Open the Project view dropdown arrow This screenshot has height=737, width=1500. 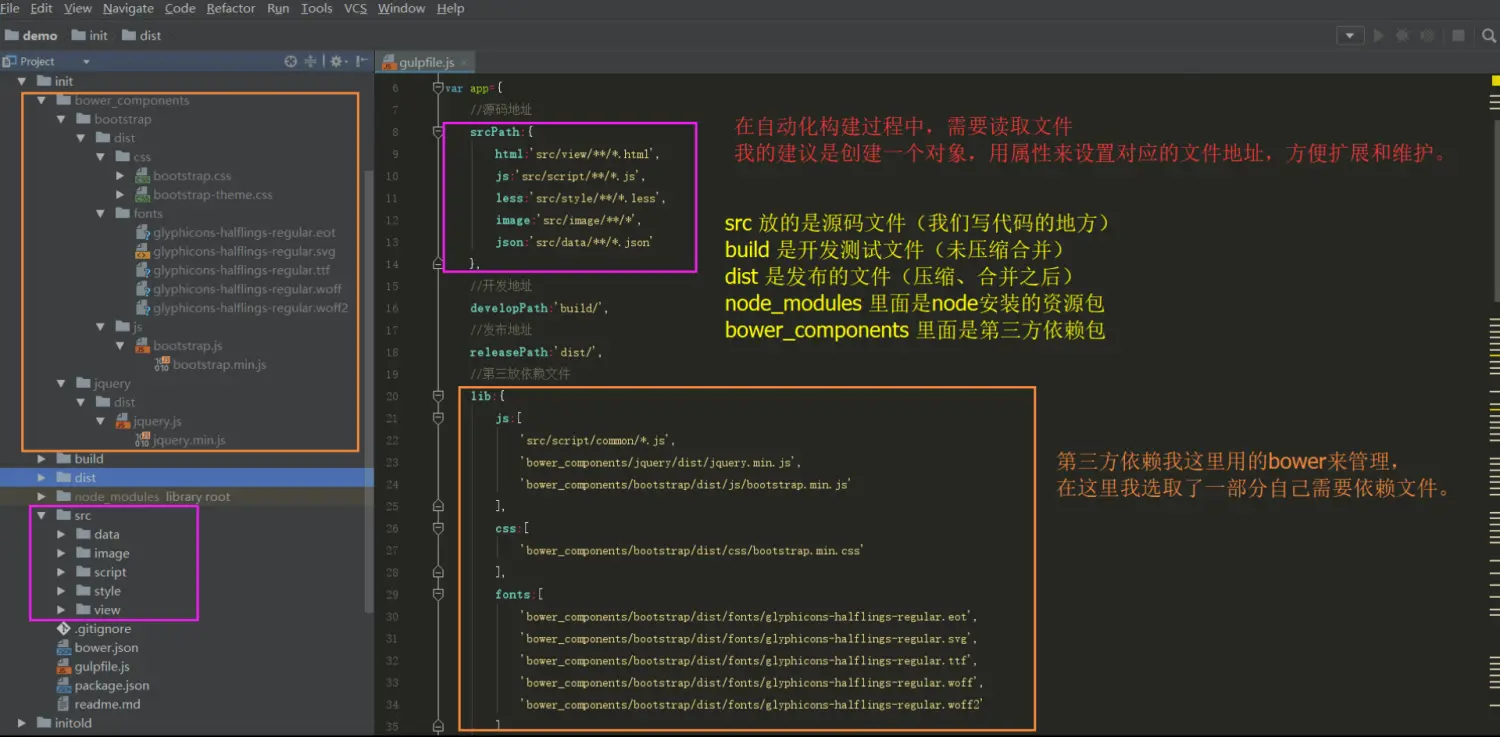tap(86, 62)
